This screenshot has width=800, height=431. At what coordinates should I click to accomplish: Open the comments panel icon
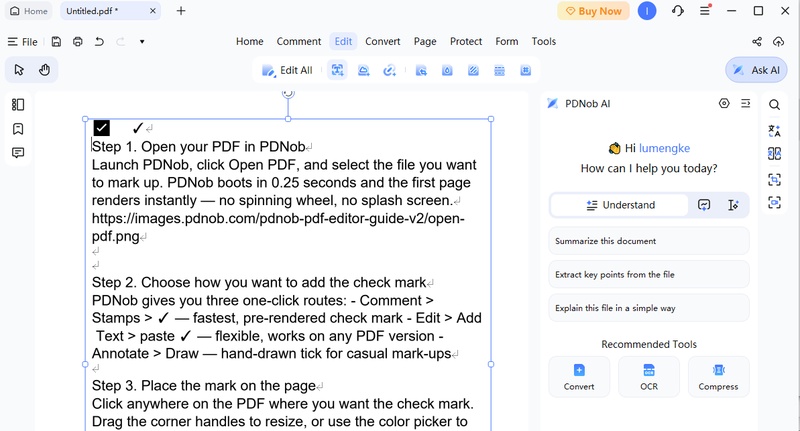click(x=18, y=153)
